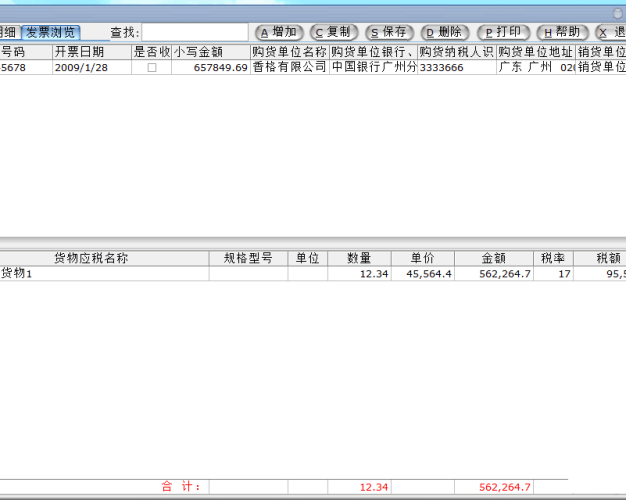Image resolution: width=626 pixels, height=500 pixels.
Task: Switch to the 发票浏览 tab
Action: 50,32
